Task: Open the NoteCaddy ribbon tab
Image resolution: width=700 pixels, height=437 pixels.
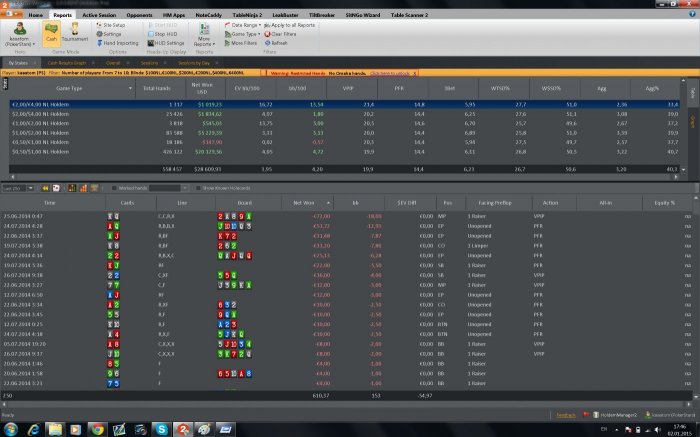Action: coord(208,15)
